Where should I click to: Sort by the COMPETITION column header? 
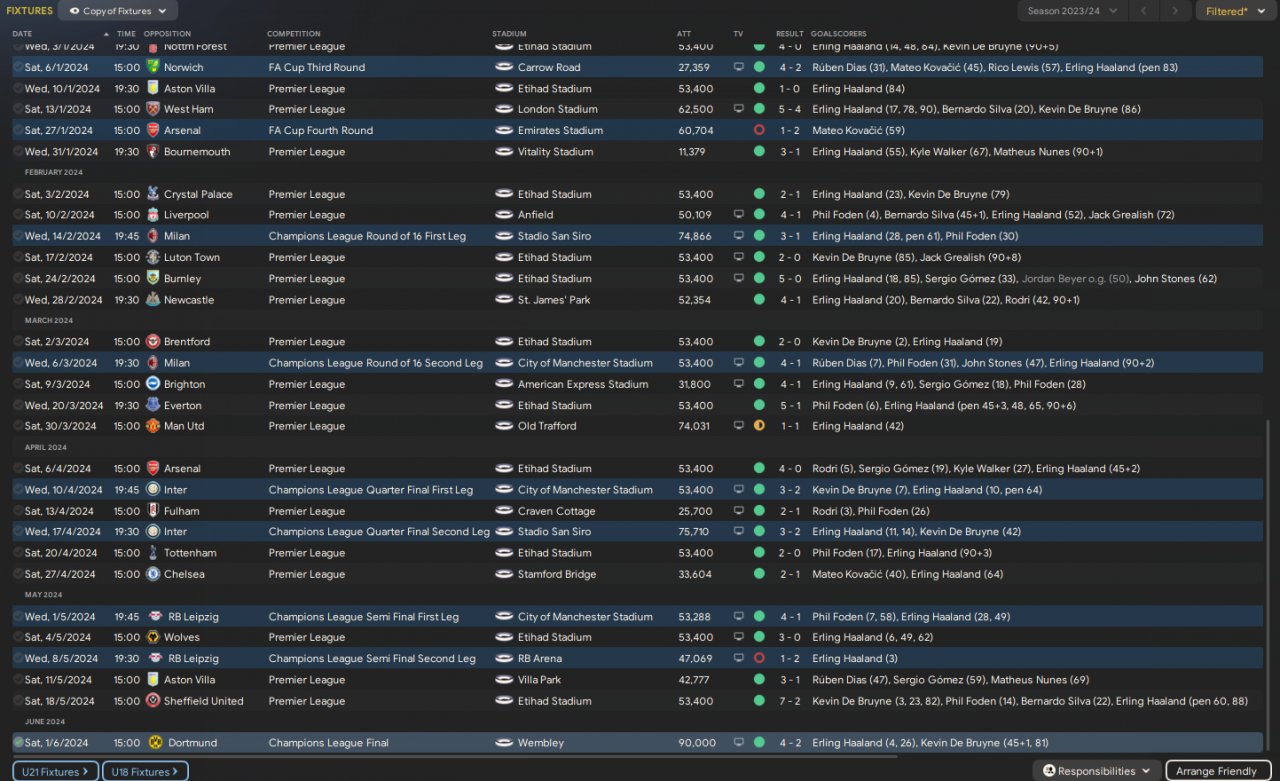click(294, 34)
